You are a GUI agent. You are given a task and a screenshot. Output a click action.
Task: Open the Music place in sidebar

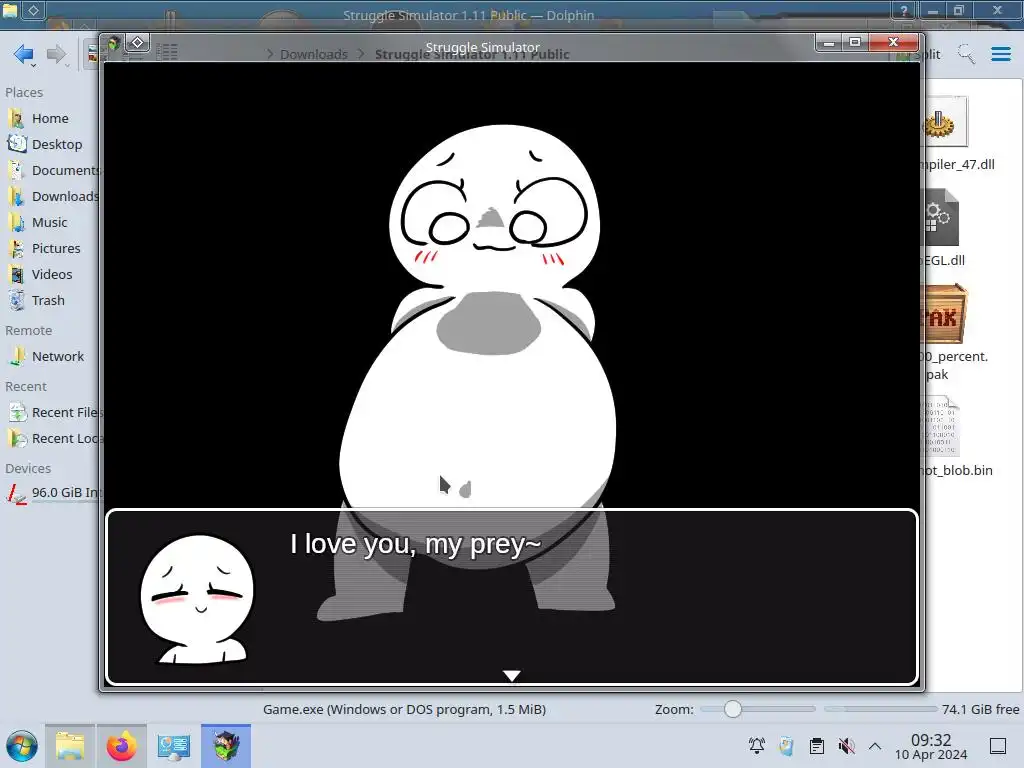point(49,223)
